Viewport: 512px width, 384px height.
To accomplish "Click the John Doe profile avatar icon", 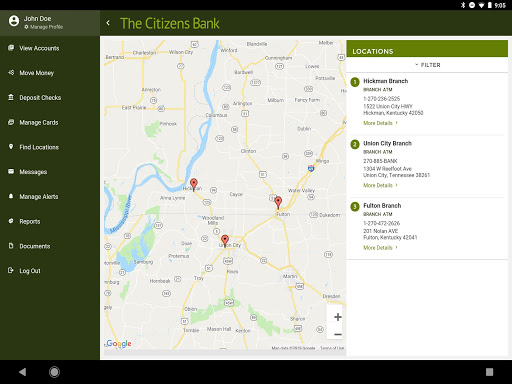I will click(x=14, y=21).
